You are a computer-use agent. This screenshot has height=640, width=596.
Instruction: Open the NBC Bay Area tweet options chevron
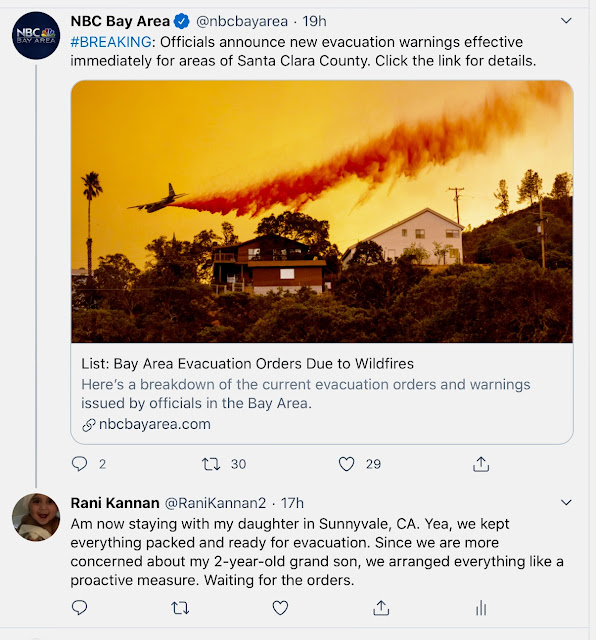566,20
